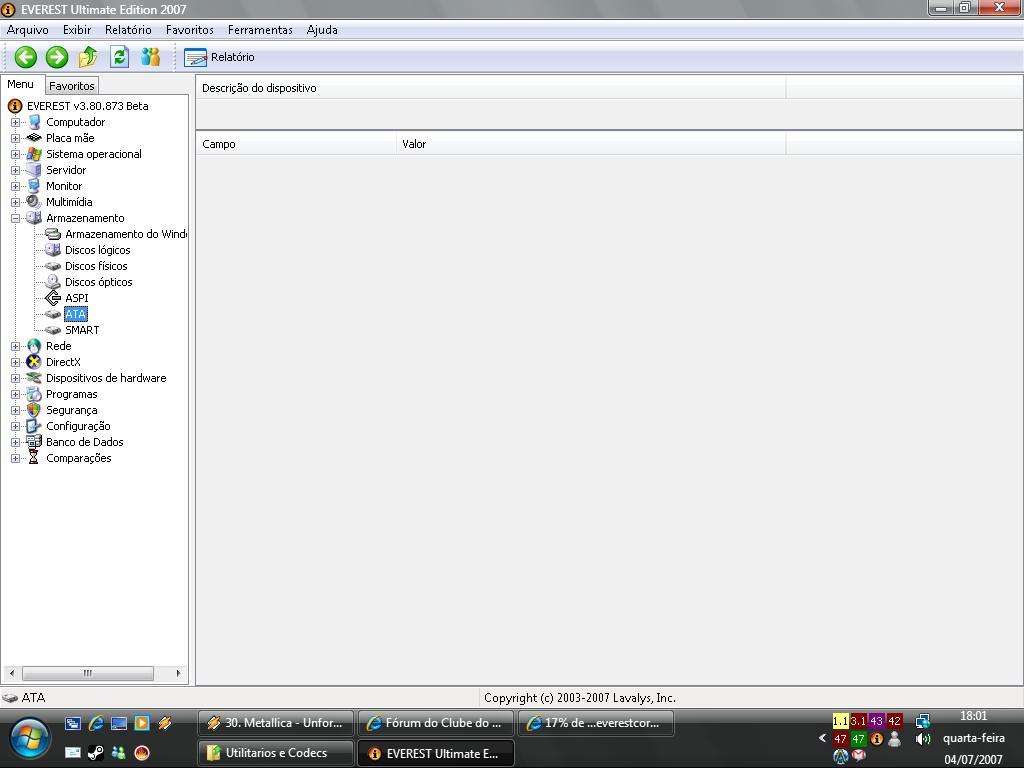This screenshot has width=1024, height=768.
Task: Click the DirectX yellow X icon
Action: click(34, 362)
